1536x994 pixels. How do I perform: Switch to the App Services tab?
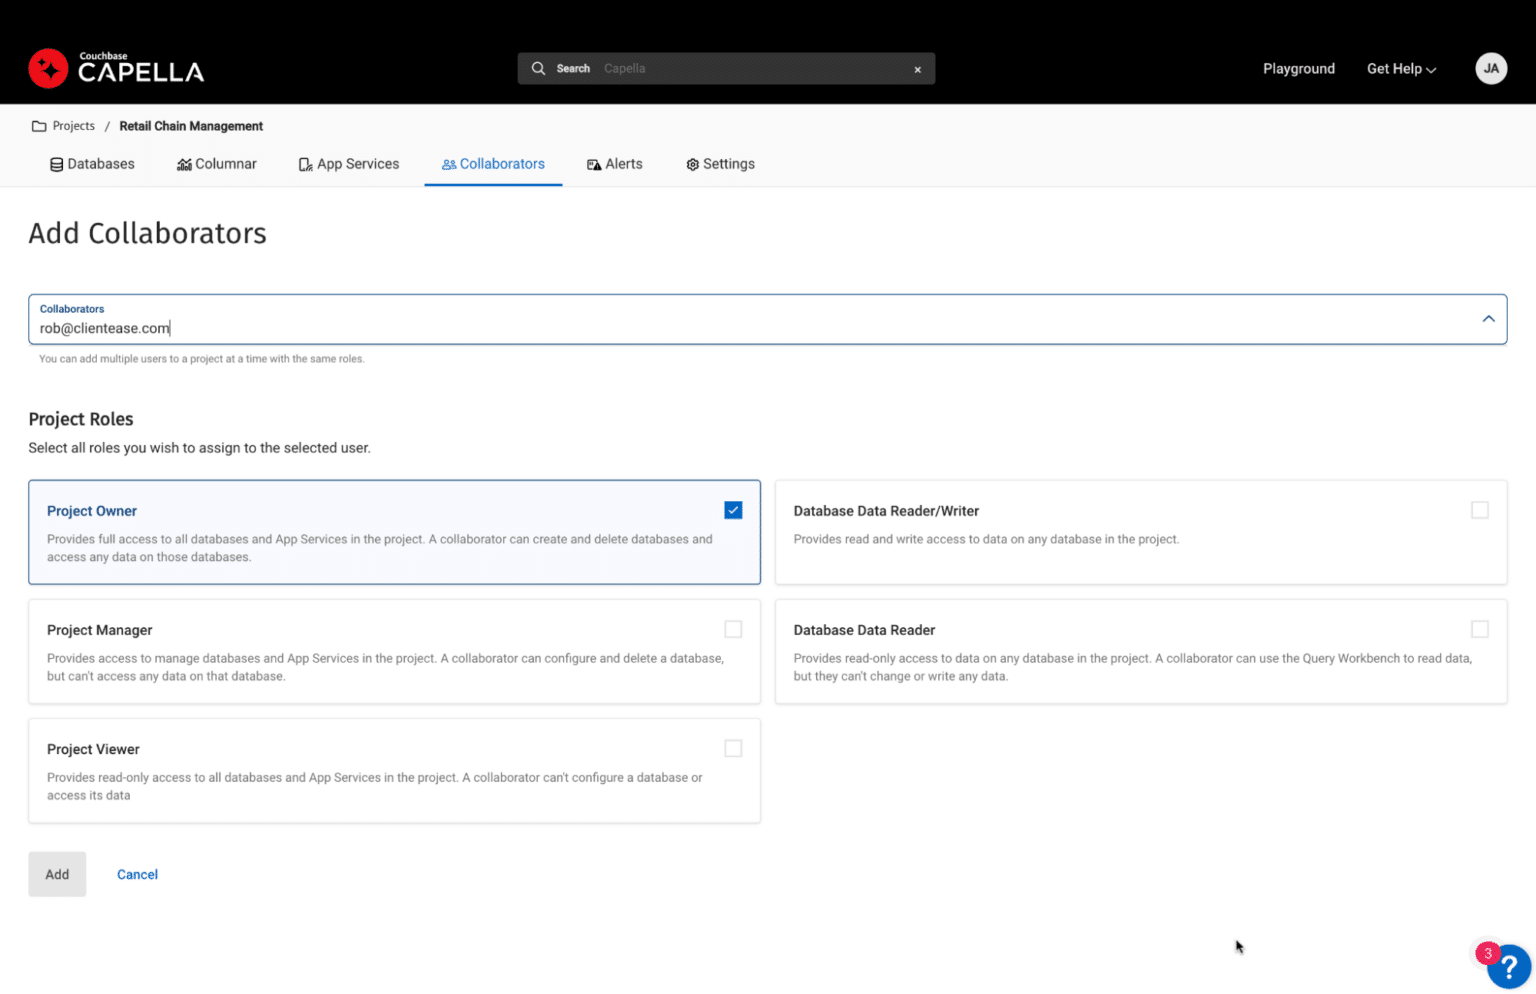click(348, 163)
